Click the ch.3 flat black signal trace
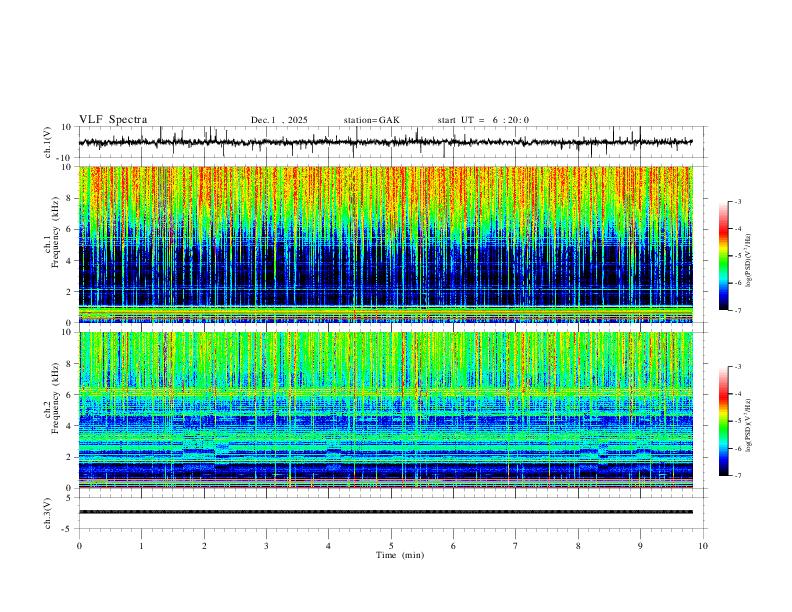This screenshot has width=792, height=612. 385,512
